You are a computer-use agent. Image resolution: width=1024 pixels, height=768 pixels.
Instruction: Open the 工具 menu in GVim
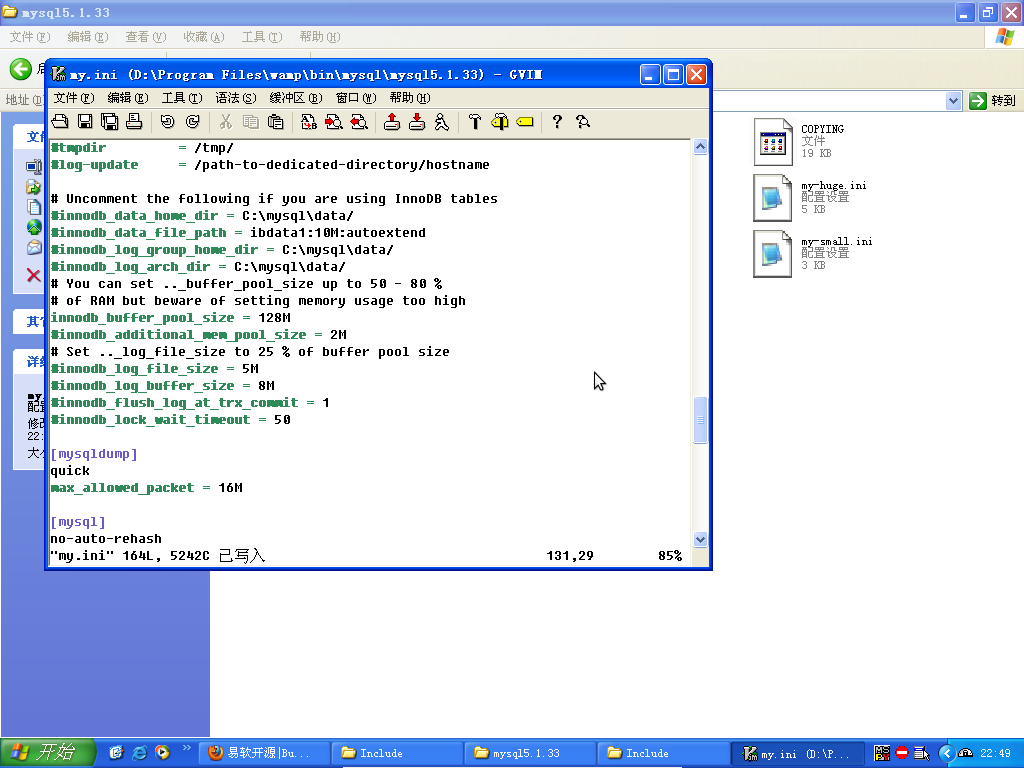[182, 98]
